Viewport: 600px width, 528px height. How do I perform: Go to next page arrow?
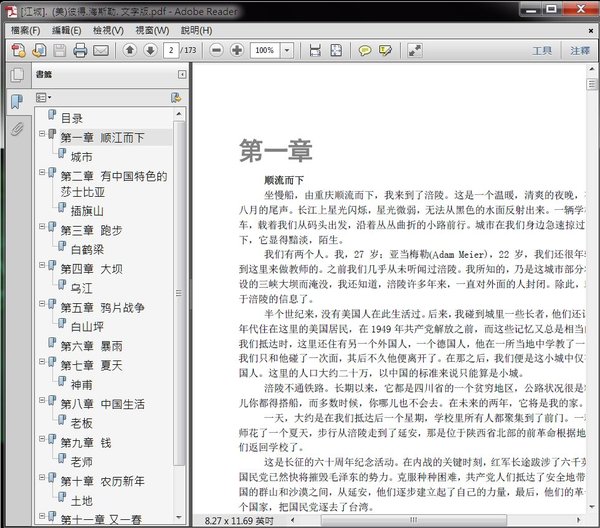150,50
